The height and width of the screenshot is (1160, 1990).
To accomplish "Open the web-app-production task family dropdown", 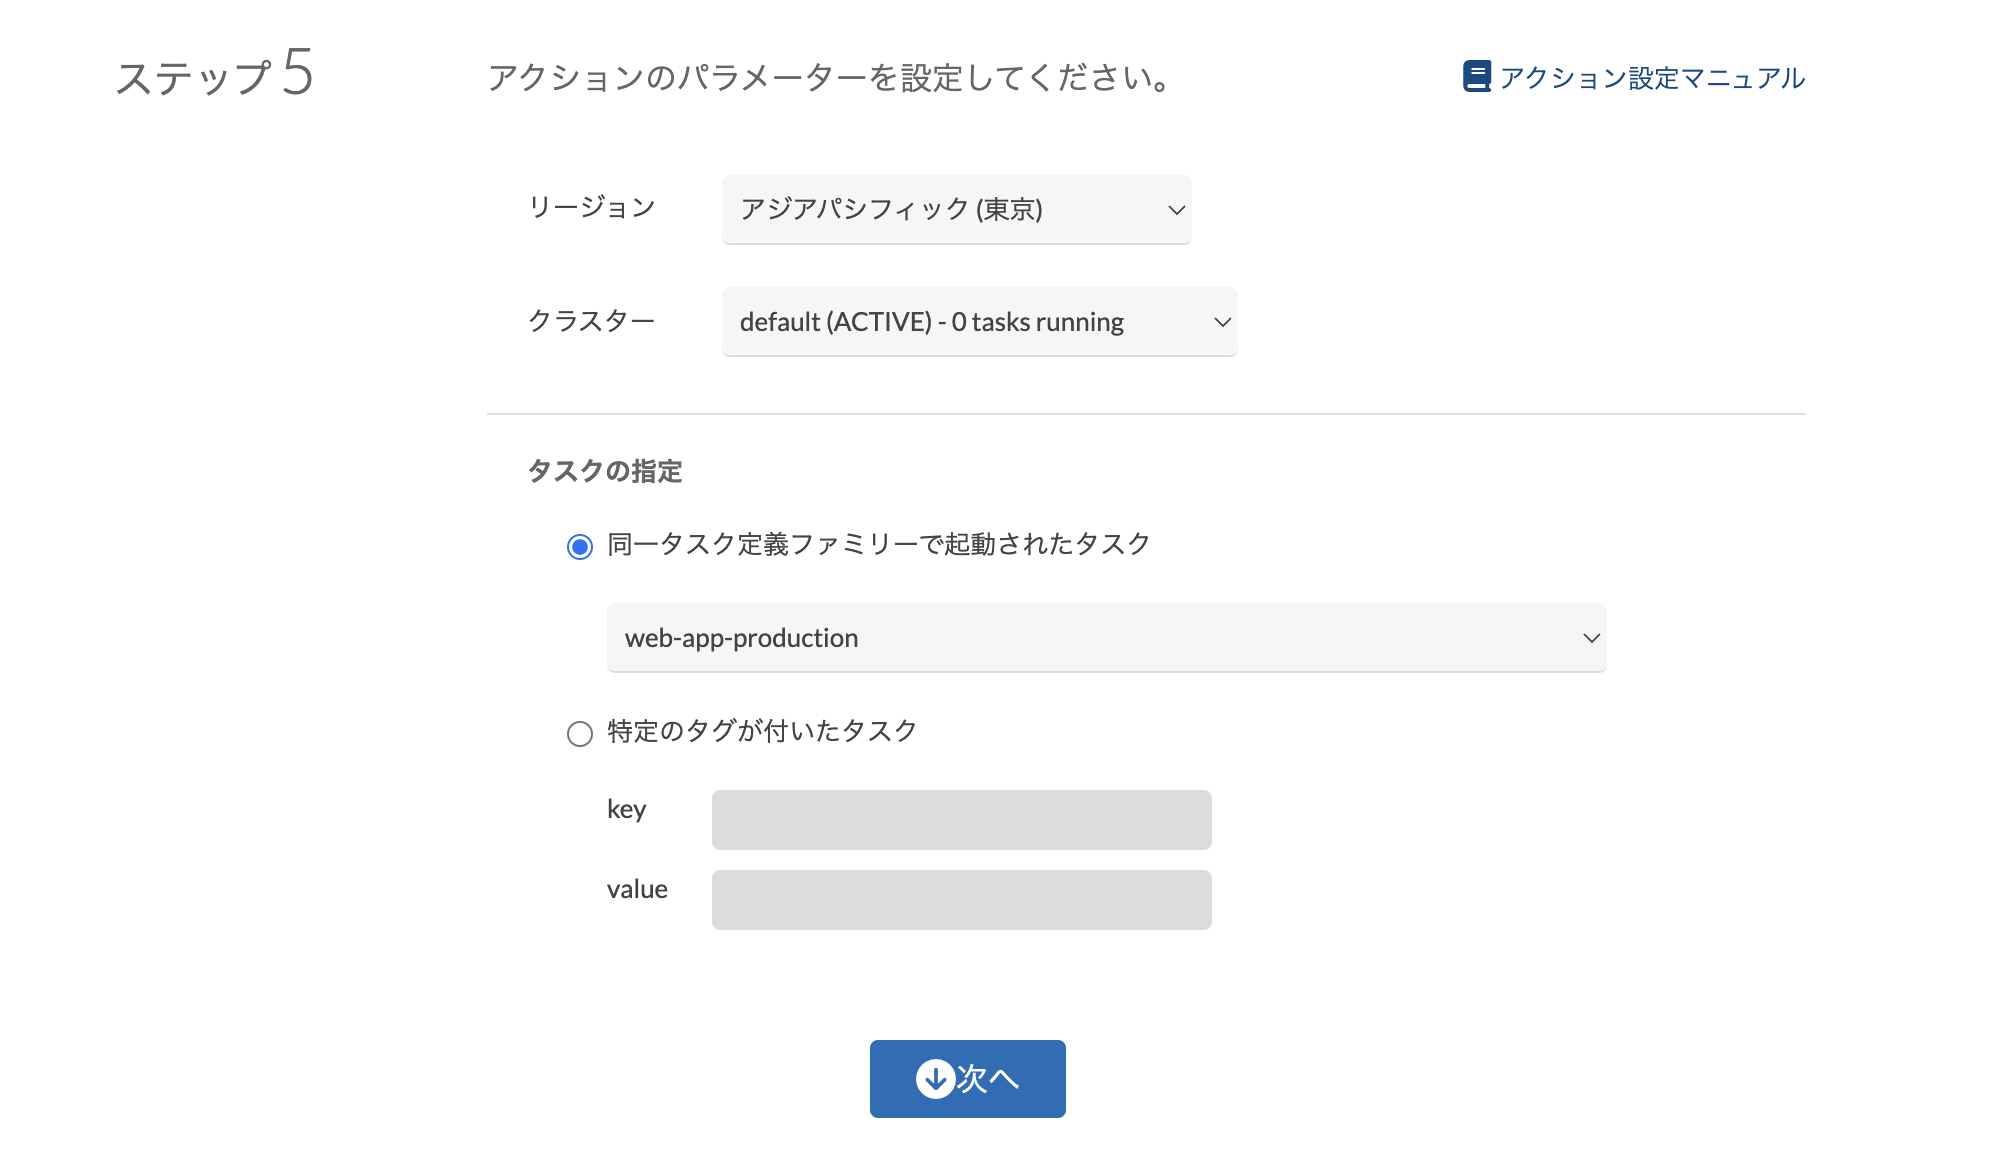I will pos(1106,638).
